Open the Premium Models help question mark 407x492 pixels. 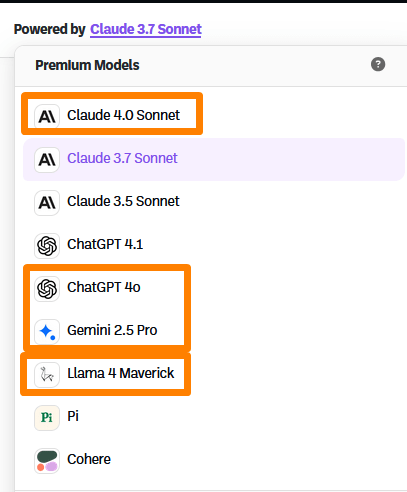coord(378,64)
